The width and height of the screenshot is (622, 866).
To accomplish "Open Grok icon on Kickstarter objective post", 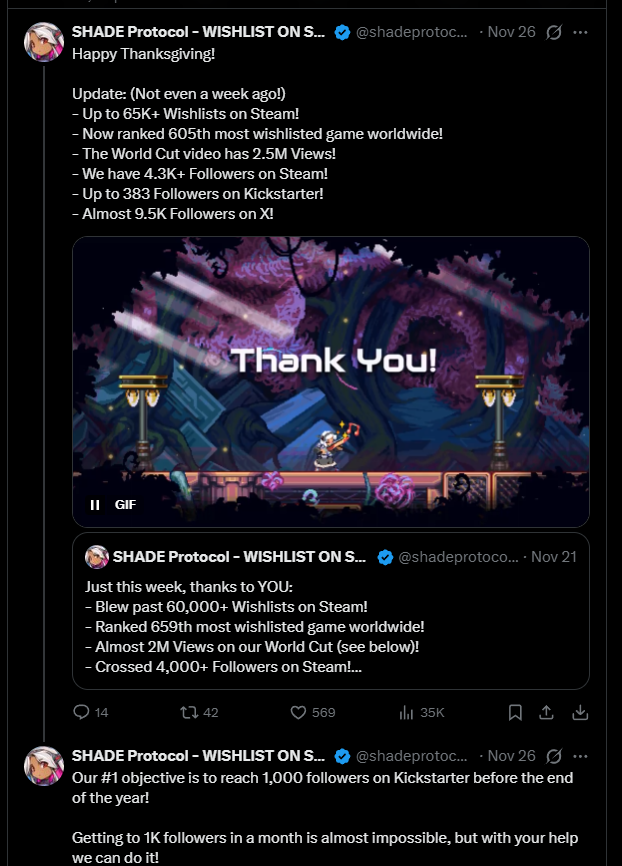I will pos(554,756).
